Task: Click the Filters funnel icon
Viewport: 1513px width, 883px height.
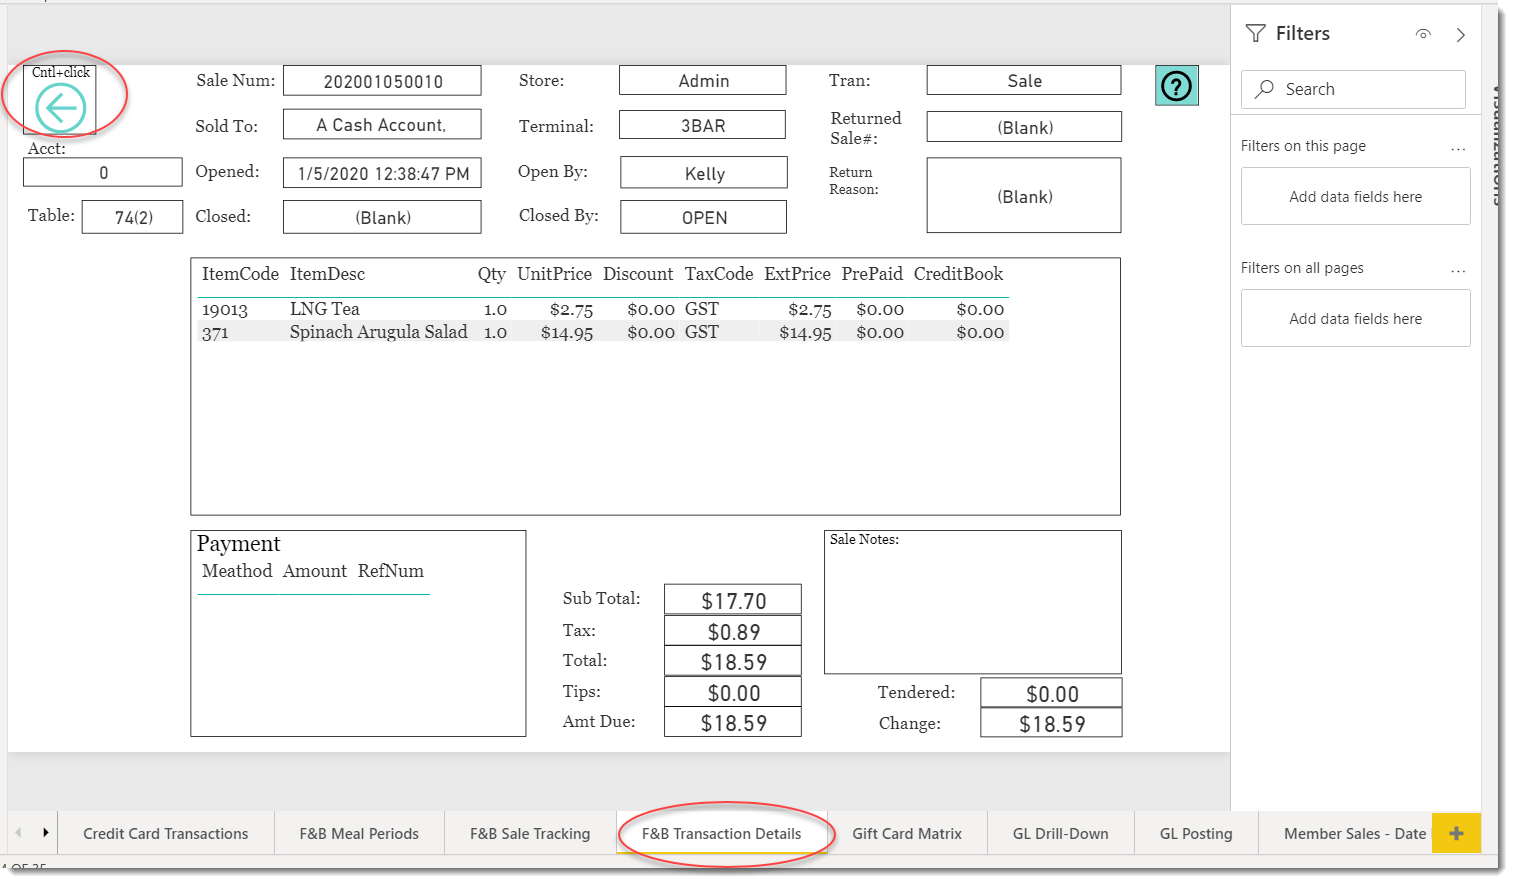Action: (1256, 34)
